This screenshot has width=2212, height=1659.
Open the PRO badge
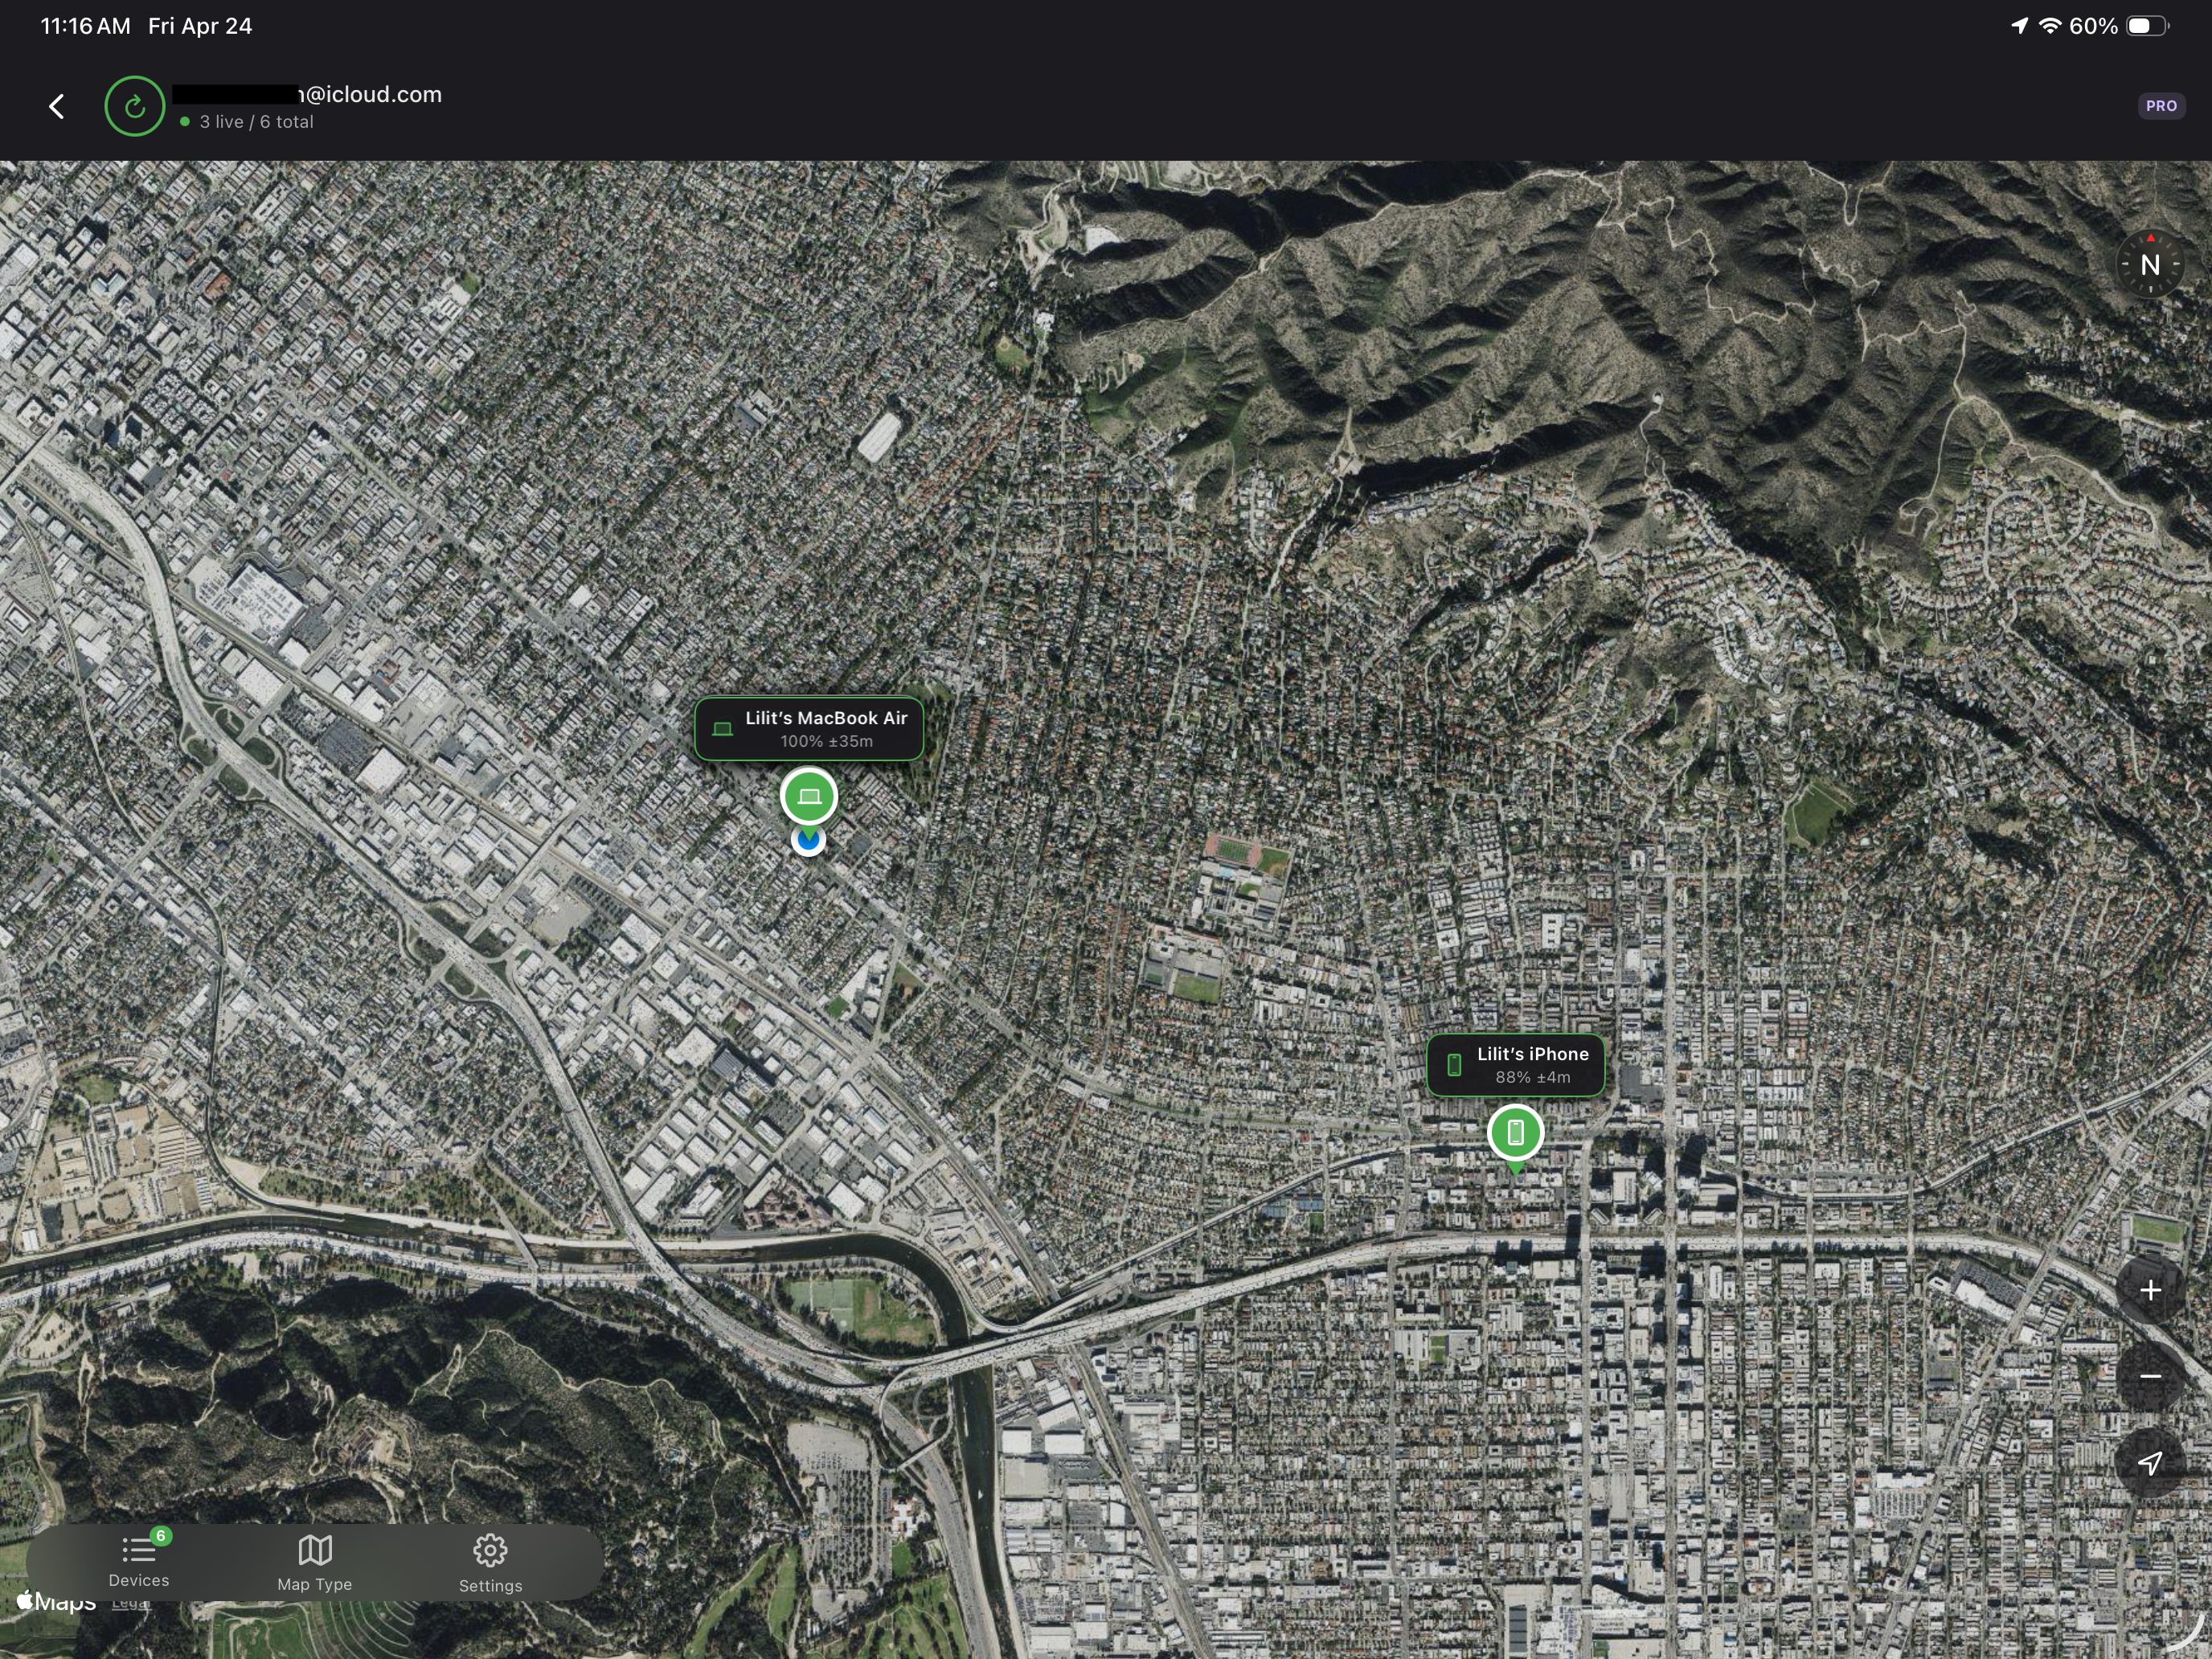pos(2161,106)
